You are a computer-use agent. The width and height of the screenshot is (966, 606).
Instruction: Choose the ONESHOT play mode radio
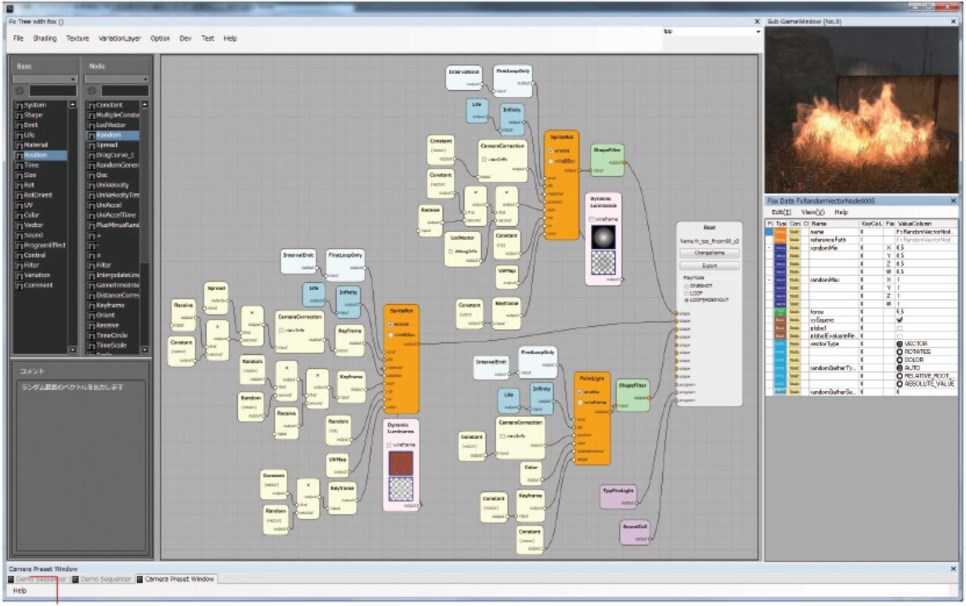coord(686,286)
